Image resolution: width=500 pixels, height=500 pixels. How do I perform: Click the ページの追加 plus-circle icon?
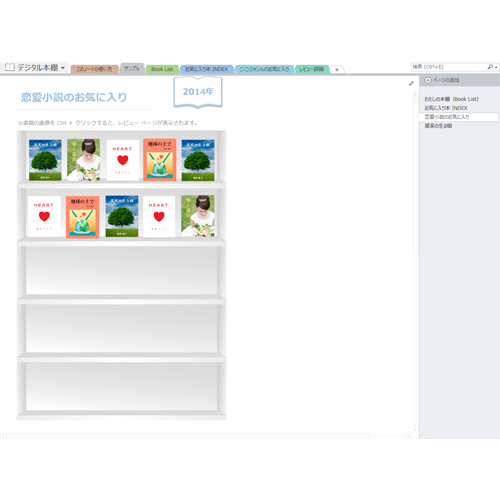(x=428, y=80)
